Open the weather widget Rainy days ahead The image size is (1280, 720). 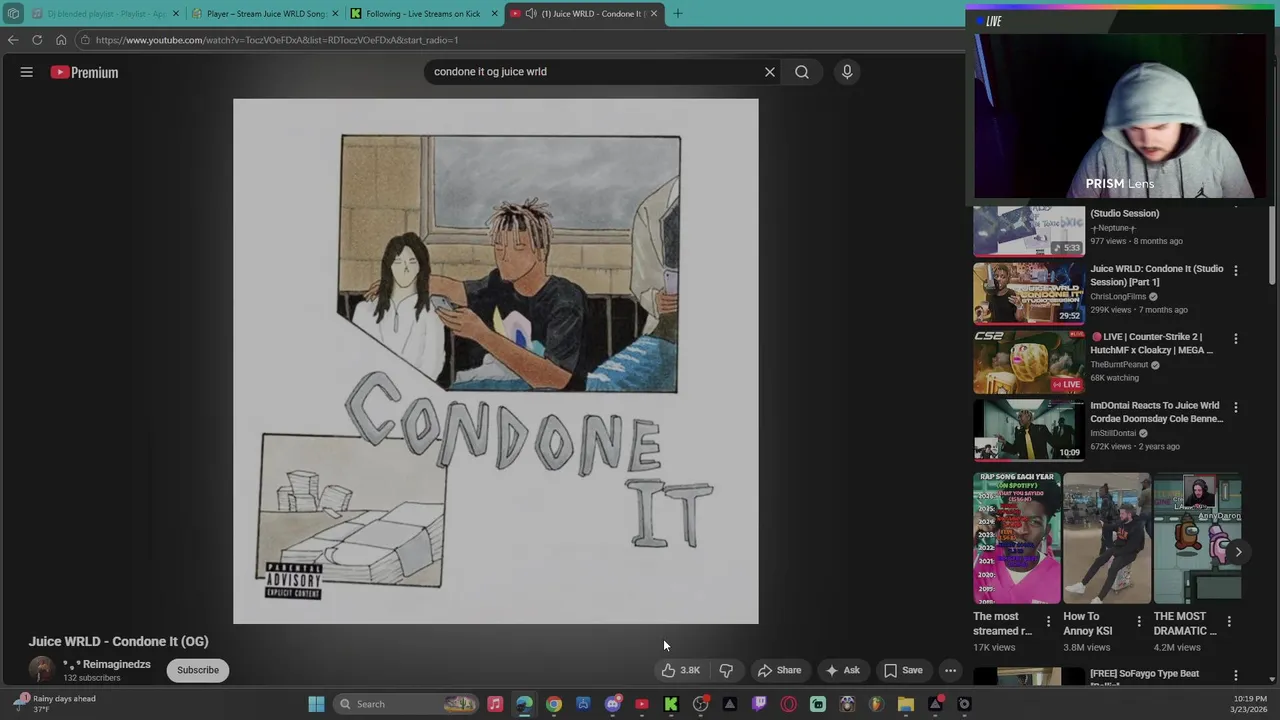tap(55, 704)
